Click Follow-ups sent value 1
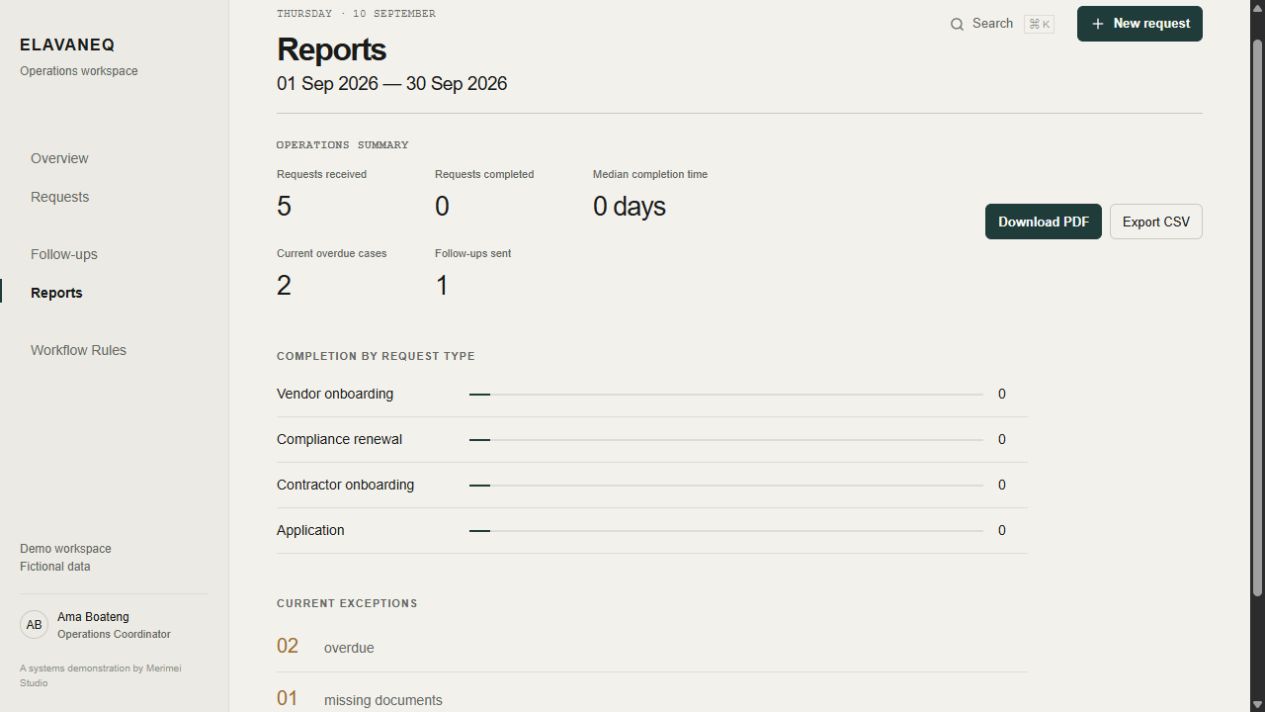The image size is (1265, 712). (441, 286)
